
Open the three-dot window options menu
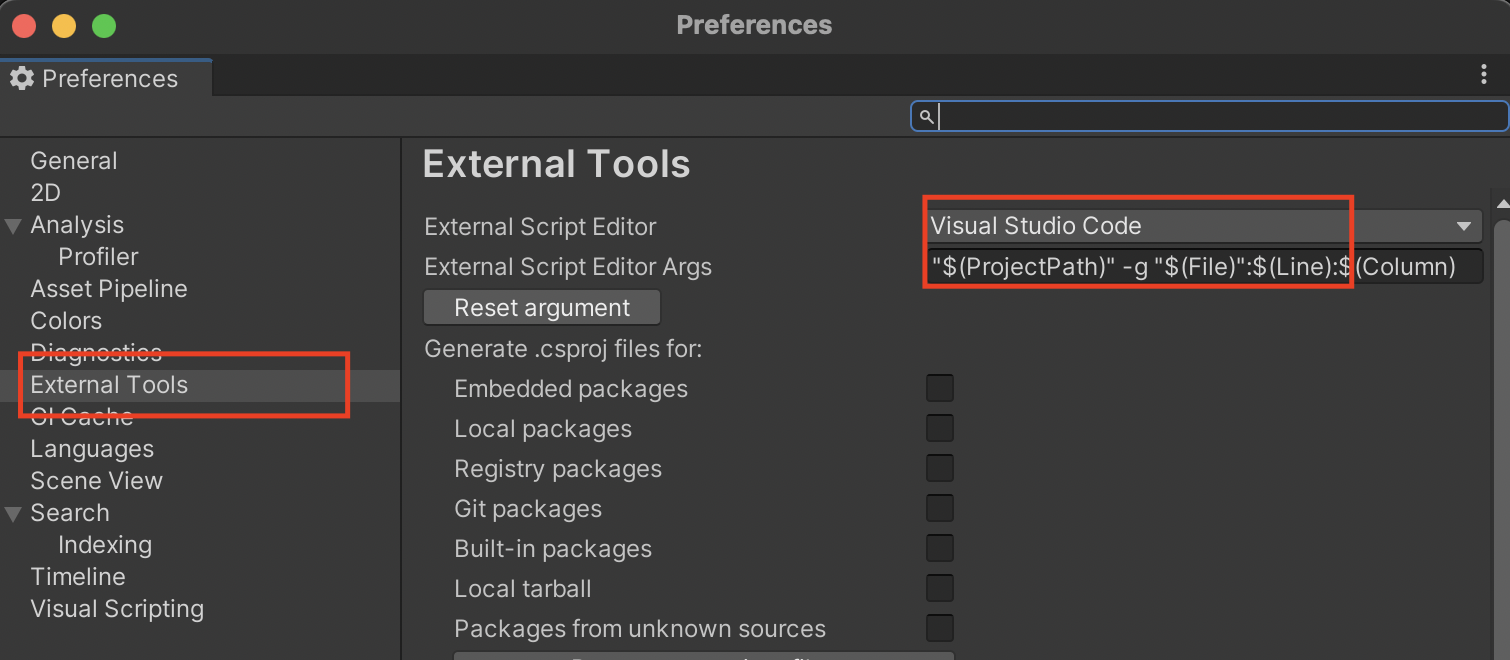pos(1484,75)
